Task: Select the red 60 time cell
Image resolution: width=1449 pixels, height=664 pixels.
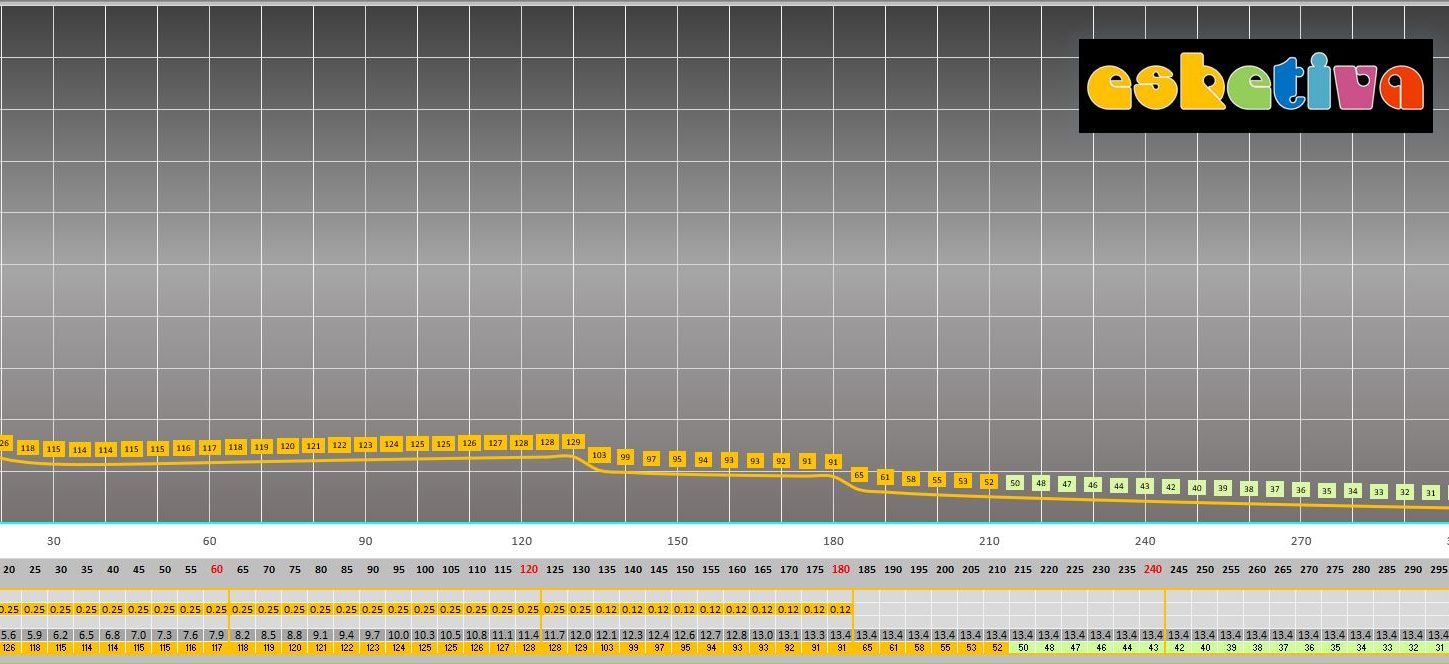Action: point(217,569)
